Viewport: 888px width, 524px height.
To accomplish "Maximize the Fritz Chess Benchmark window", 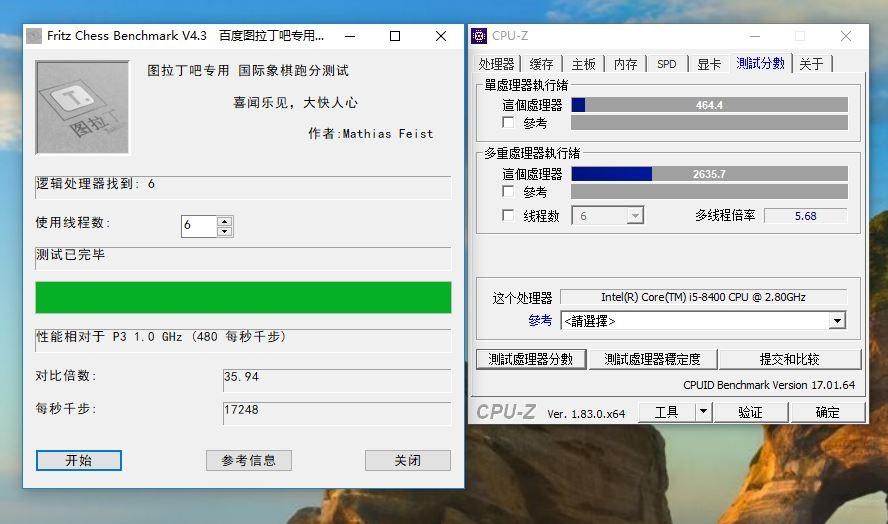I will point(395,36).
